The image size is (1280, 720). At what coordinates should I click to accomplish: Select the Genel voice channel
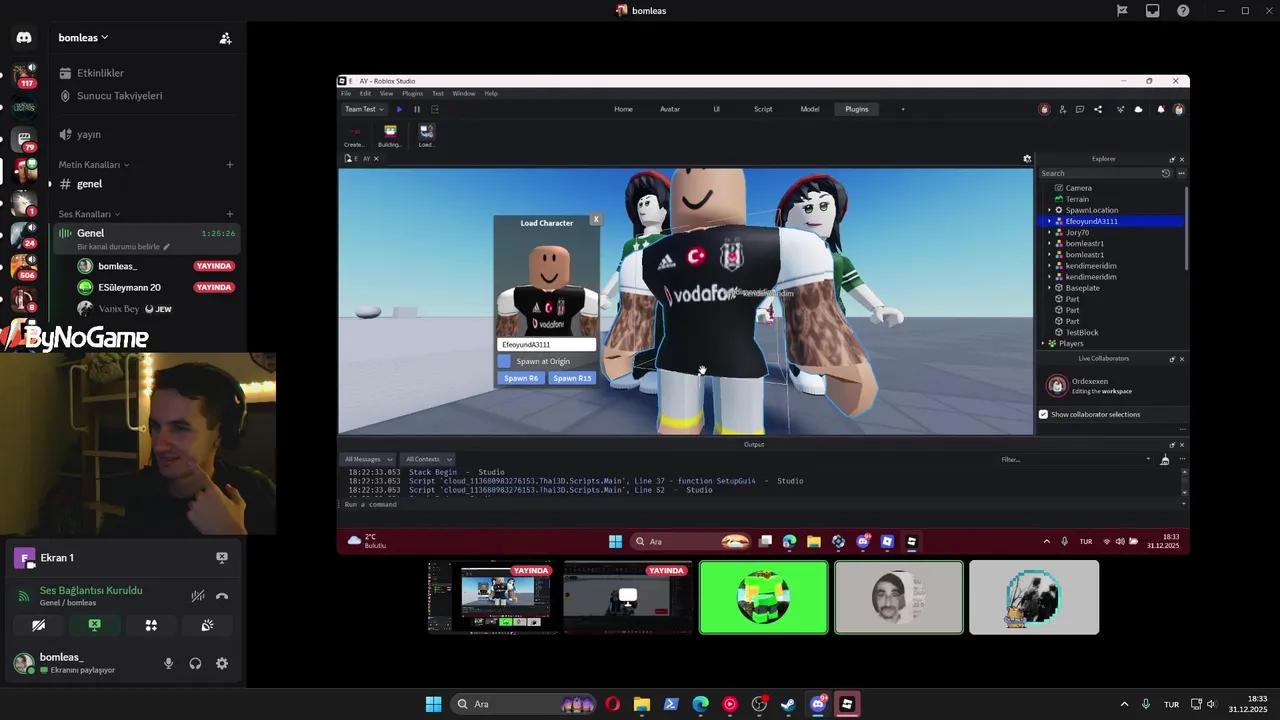pos(145,238)
